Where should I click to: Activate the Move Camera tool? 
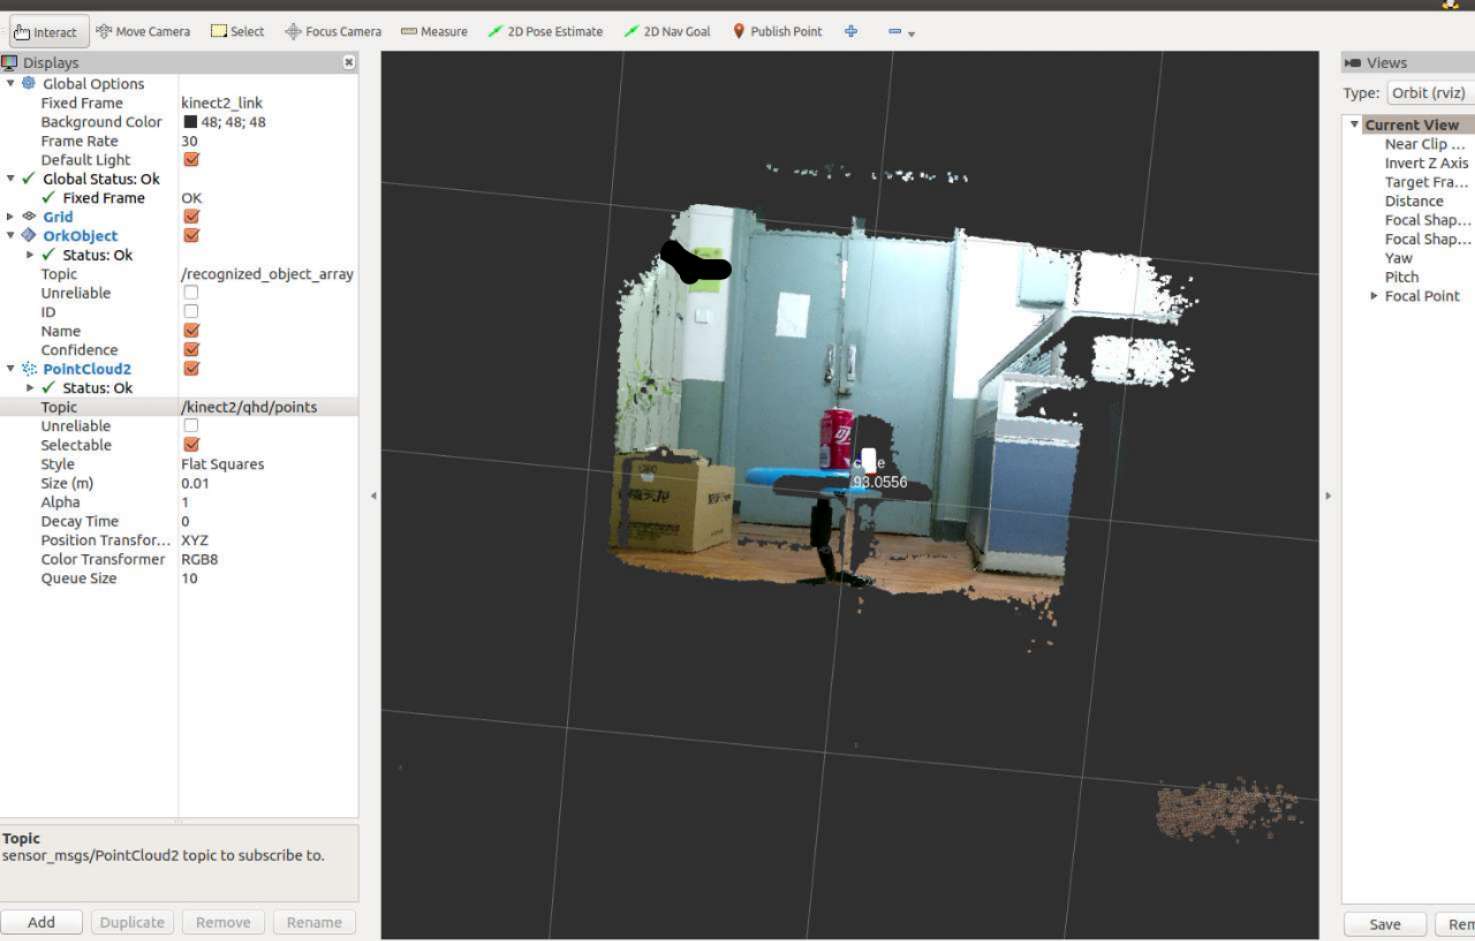(x=141, y=31)
